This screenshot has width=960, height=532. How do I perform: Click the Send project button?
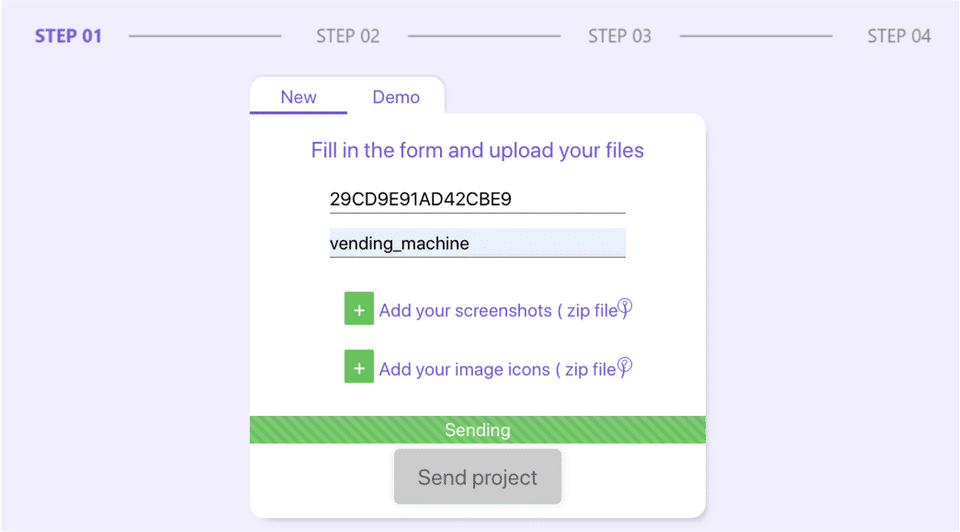click(478, 477)
